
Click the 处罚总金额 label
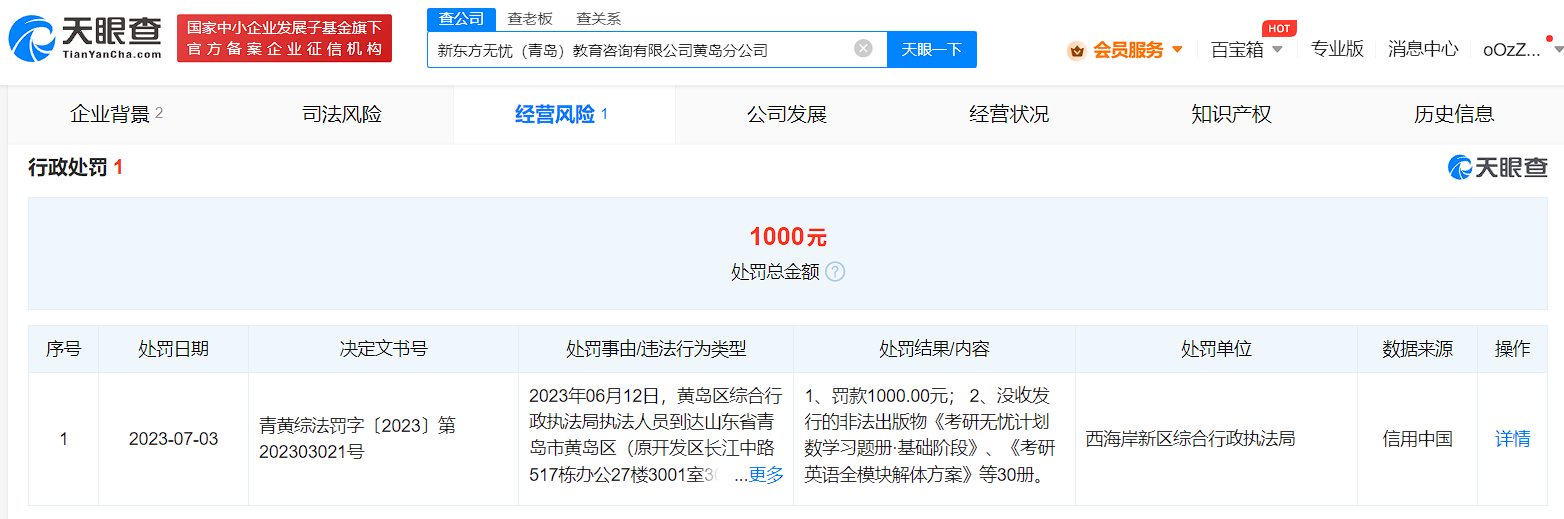point(775,272)
